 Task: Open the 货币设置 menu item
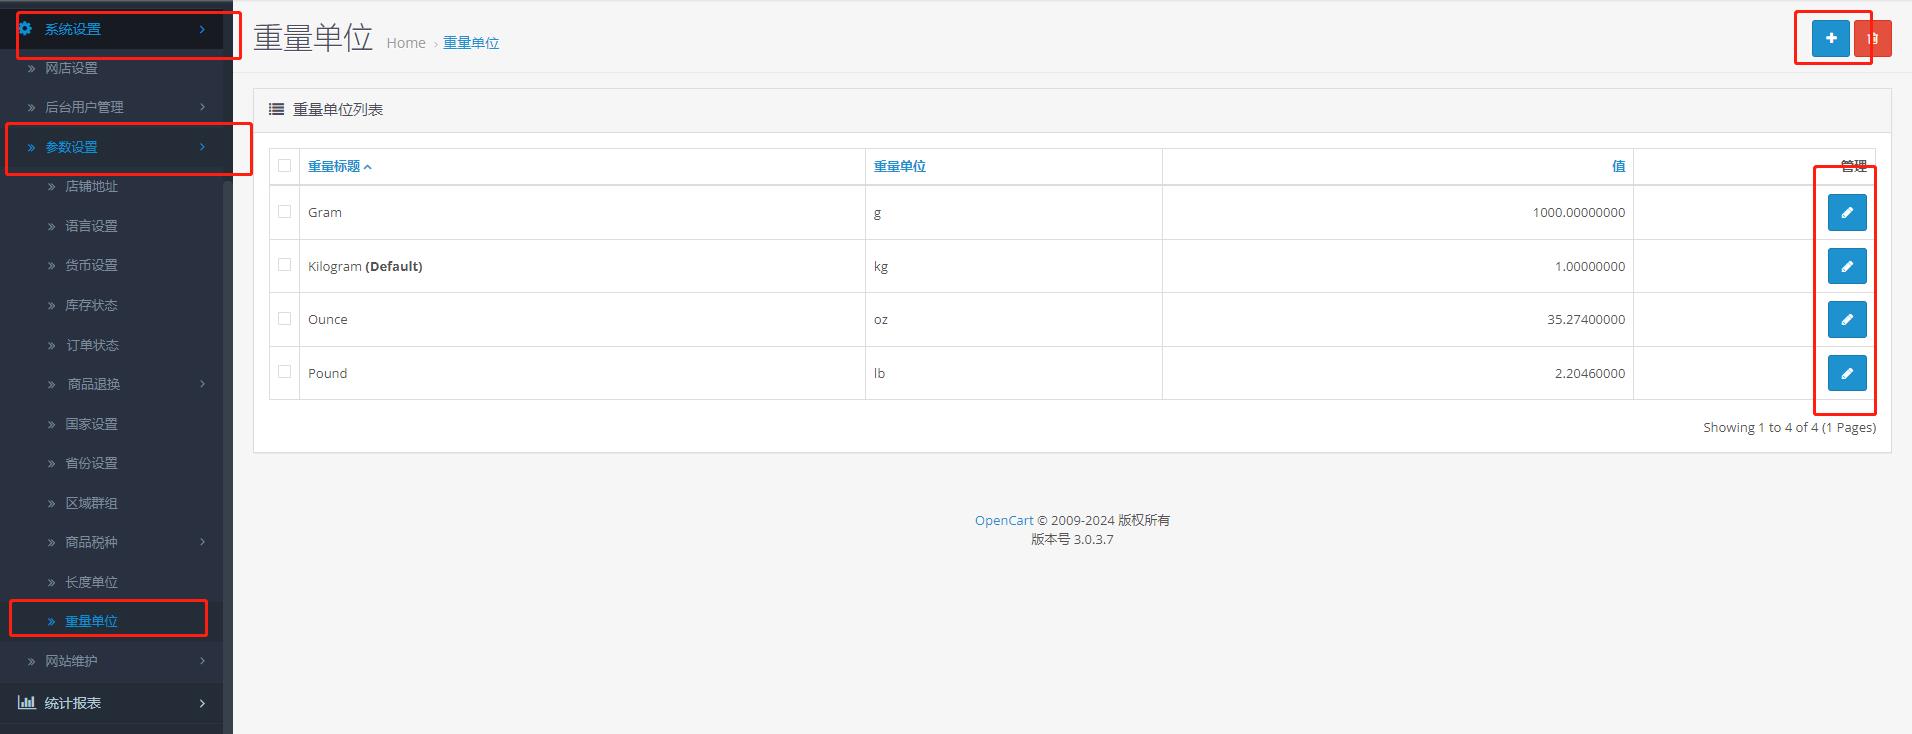(x=92, y=265)
